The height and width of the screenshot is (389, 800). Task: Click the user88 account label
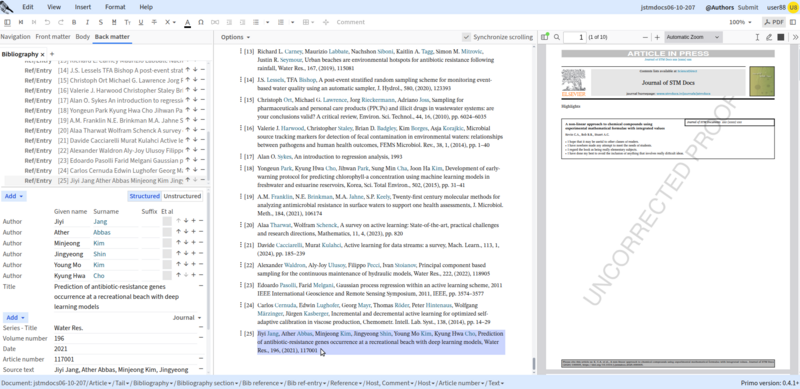(x=776, y=7)
